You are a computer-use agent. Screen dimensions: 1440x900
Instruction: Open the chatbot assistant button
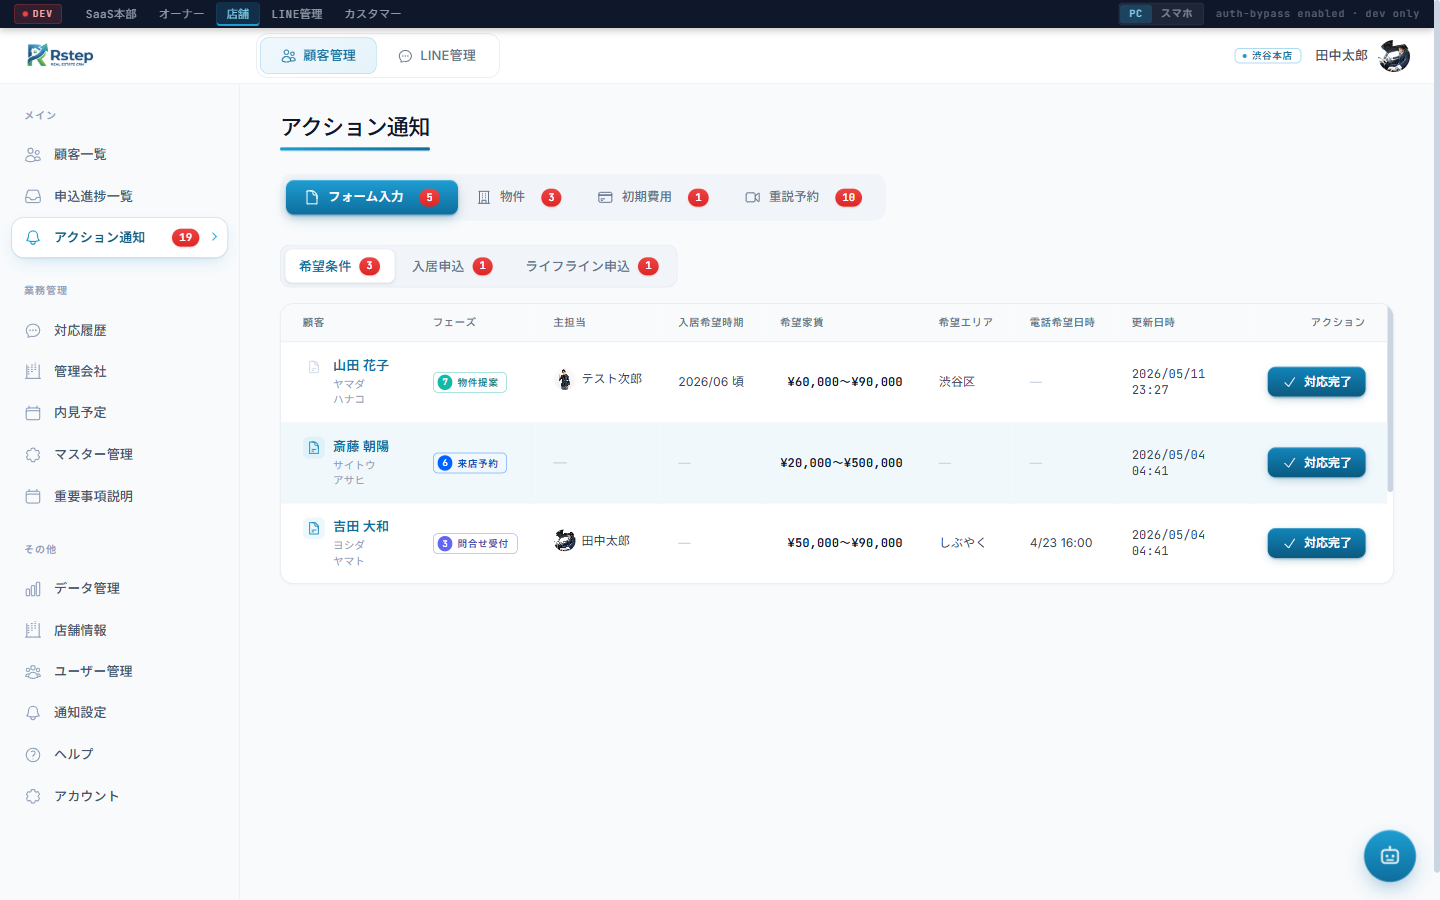1389,856
